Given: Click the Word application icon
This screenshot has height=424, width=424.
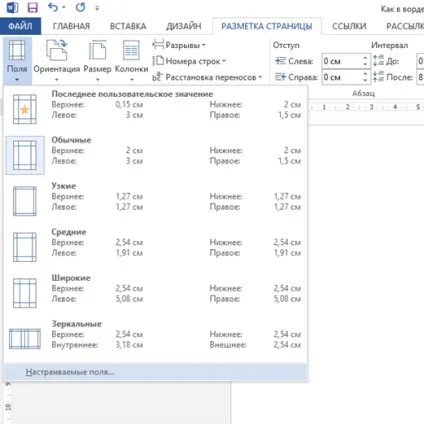Looking at the screenshot, I should point(12,7).
